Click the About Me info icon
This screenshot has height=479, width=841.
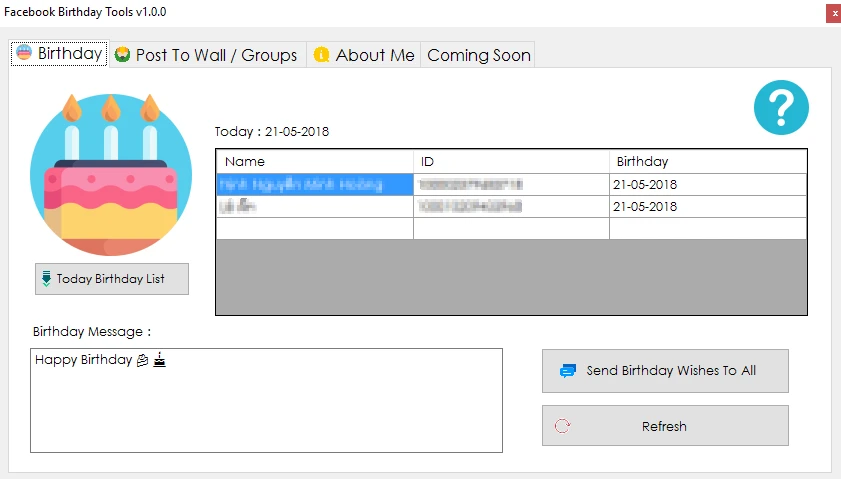coord(321,55)
